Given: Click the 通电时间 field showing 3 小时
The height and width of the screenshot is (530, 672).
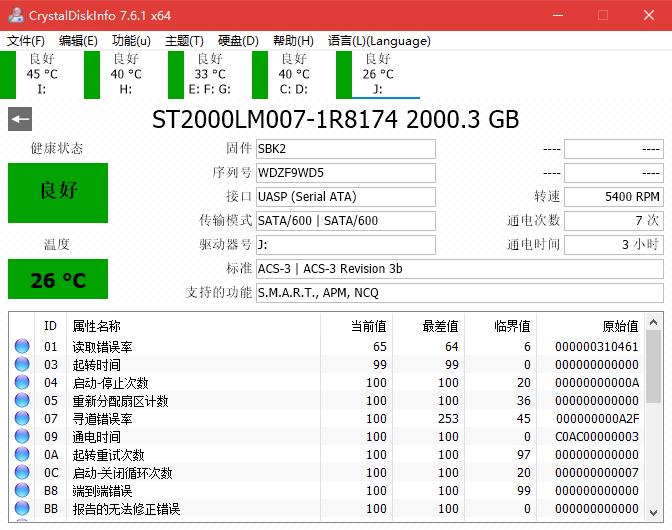Looking at the screenshot, I should coord(614,245).
